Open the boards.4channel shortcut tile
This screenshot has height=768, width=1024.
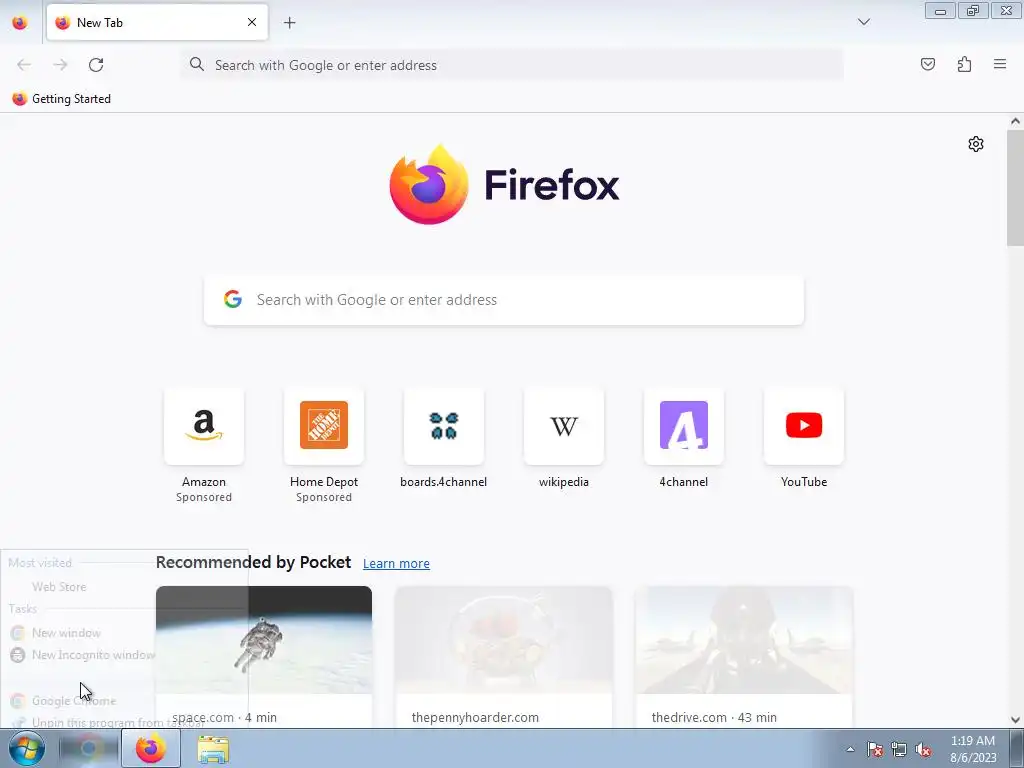444,426
